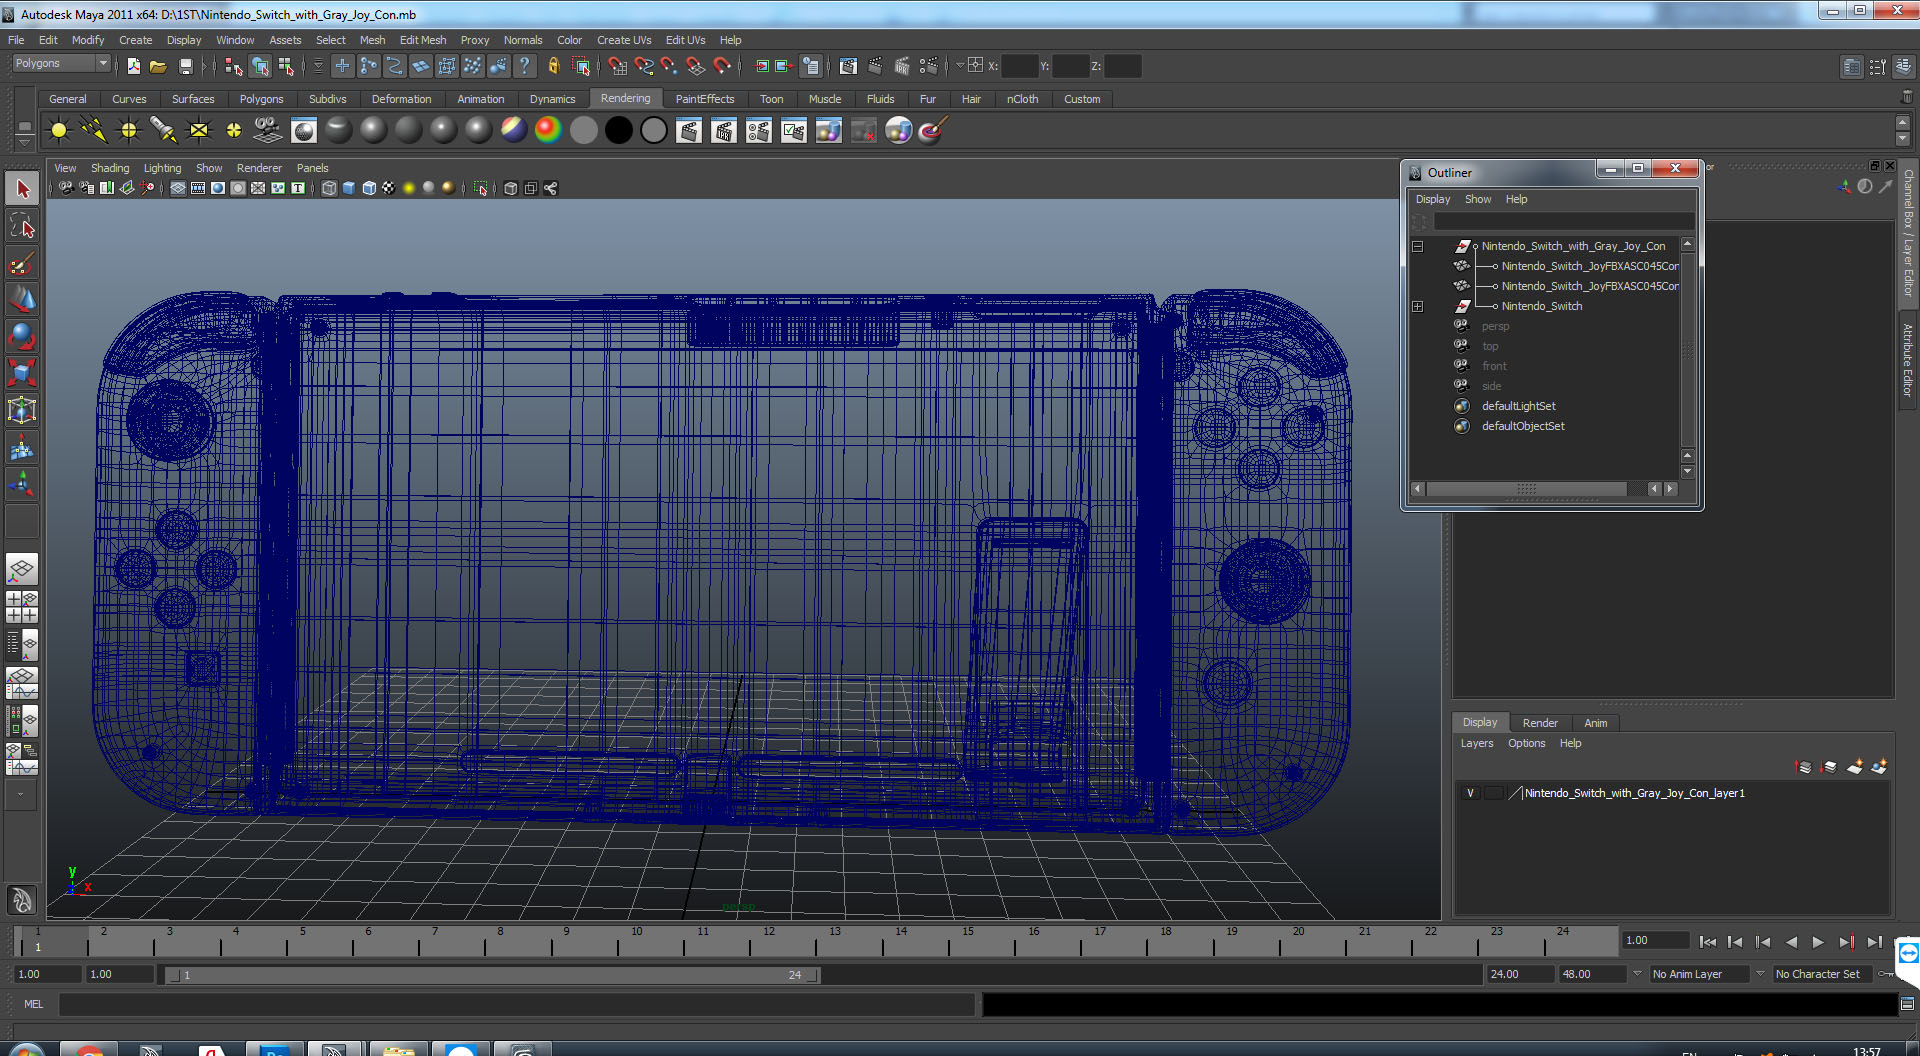The height and width of the screenshot is (1056, 1920).
Task: Activate the Lasso Select tool
Action: (22, 227)
